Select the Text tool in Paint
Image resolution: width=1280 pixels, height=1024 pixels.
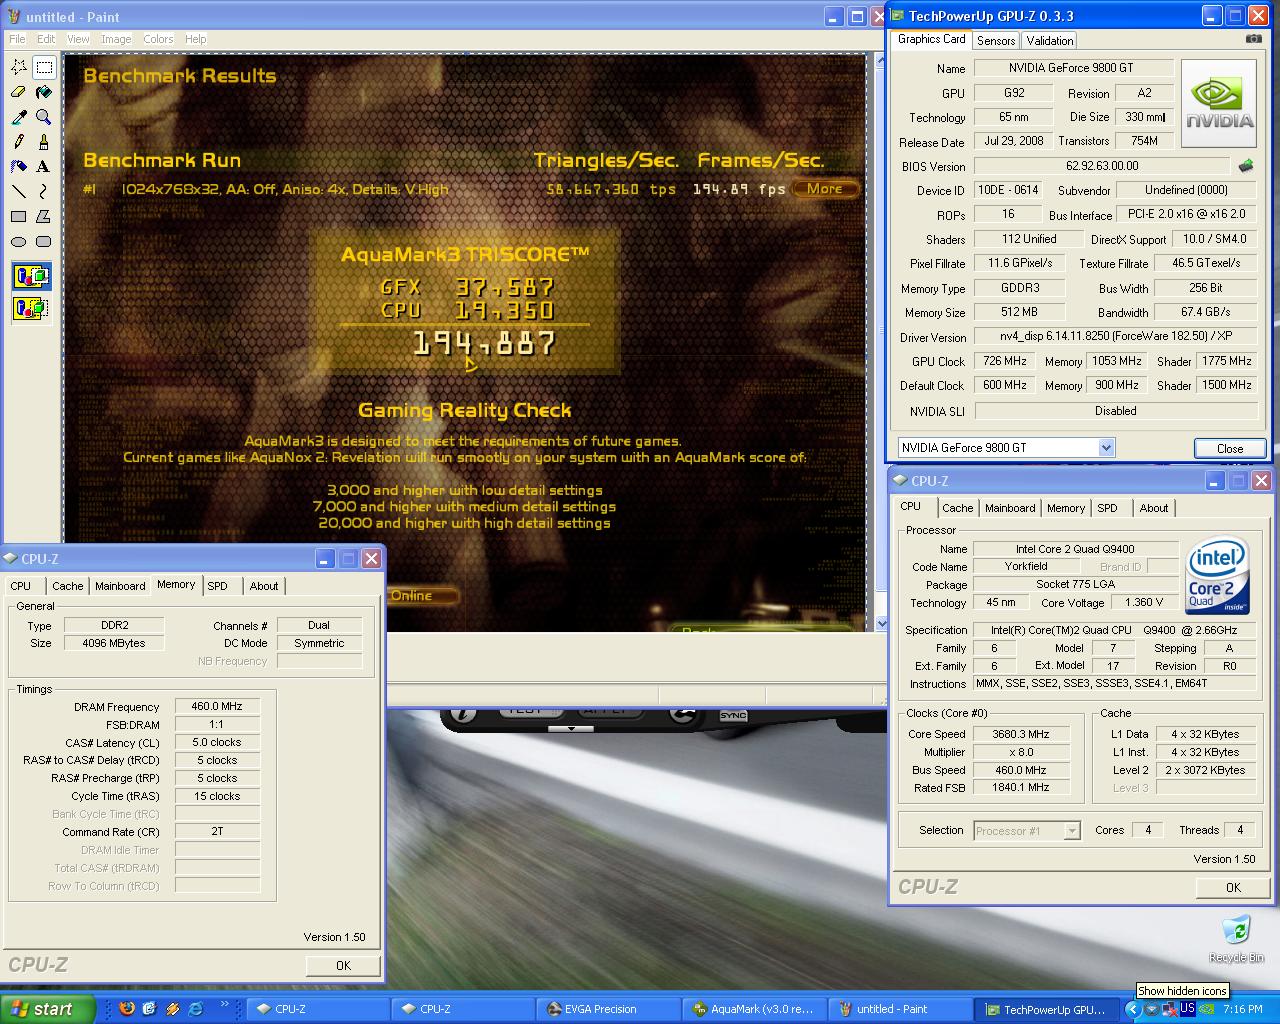(x=44, y=167)
